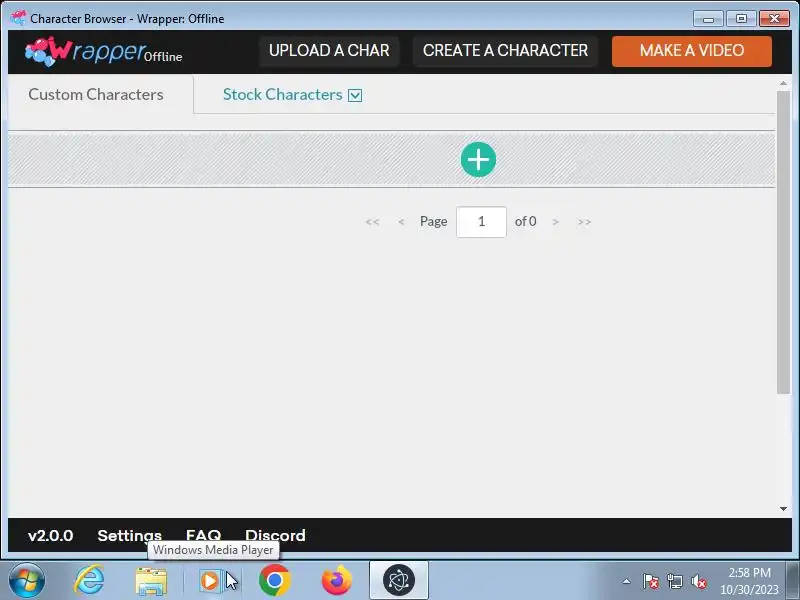
Task: Open the FAQ footer link
Action: (x=203, y=535)
